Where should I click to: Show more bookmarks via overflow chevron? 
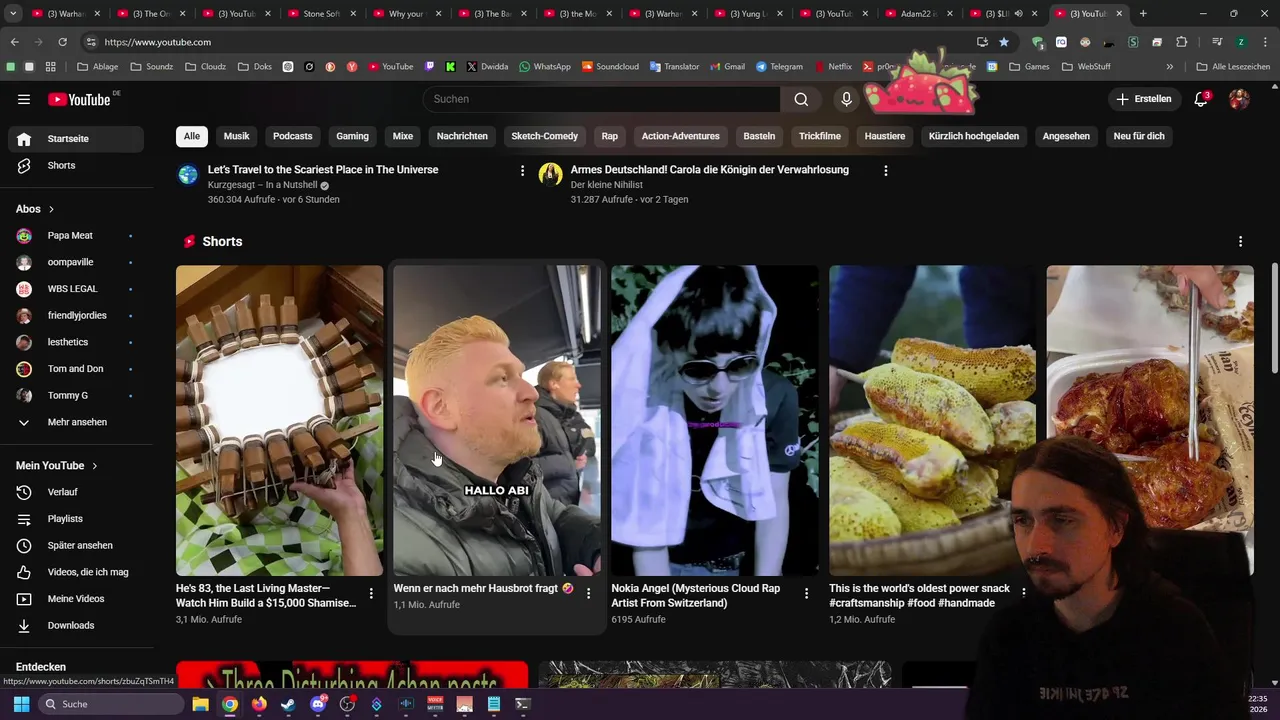click(x=1169, y=67)
